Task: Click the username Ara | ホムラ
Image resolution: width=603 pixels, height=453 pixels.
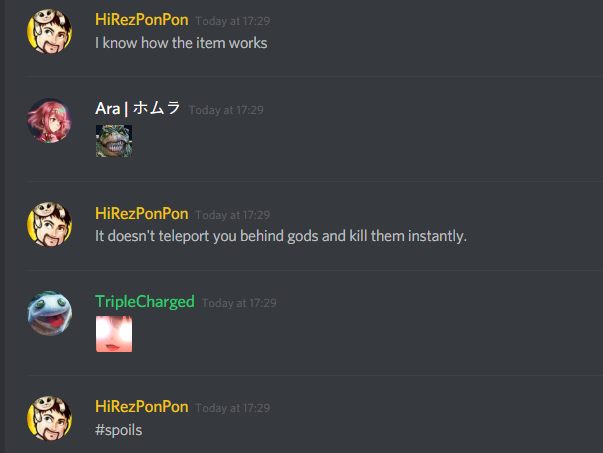Action: (x=138, y=108)
